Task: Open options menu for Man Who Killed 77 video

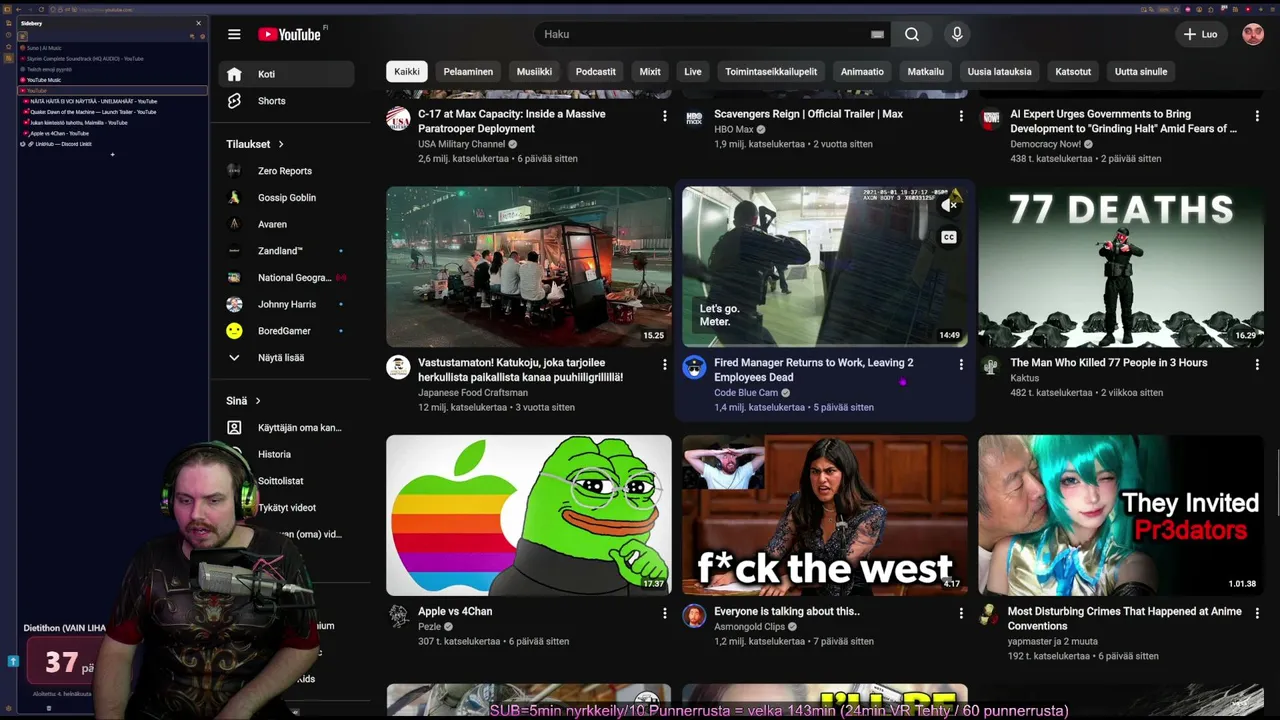Action: [1256, 365]
